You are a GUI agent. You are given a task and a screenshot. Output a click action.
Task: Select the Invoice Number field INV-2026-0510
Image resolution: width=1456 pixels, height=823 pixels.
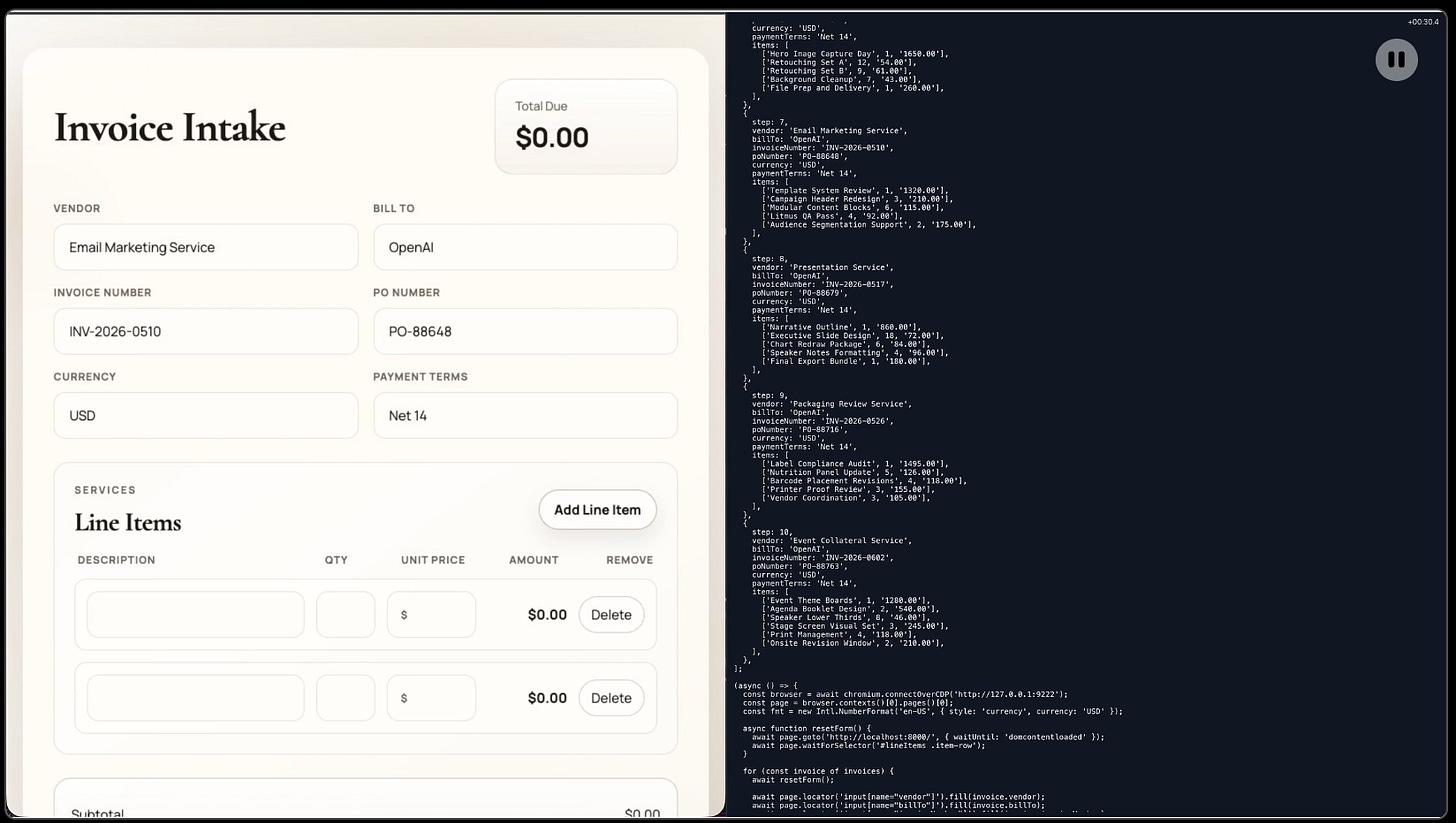pos(206,331)
